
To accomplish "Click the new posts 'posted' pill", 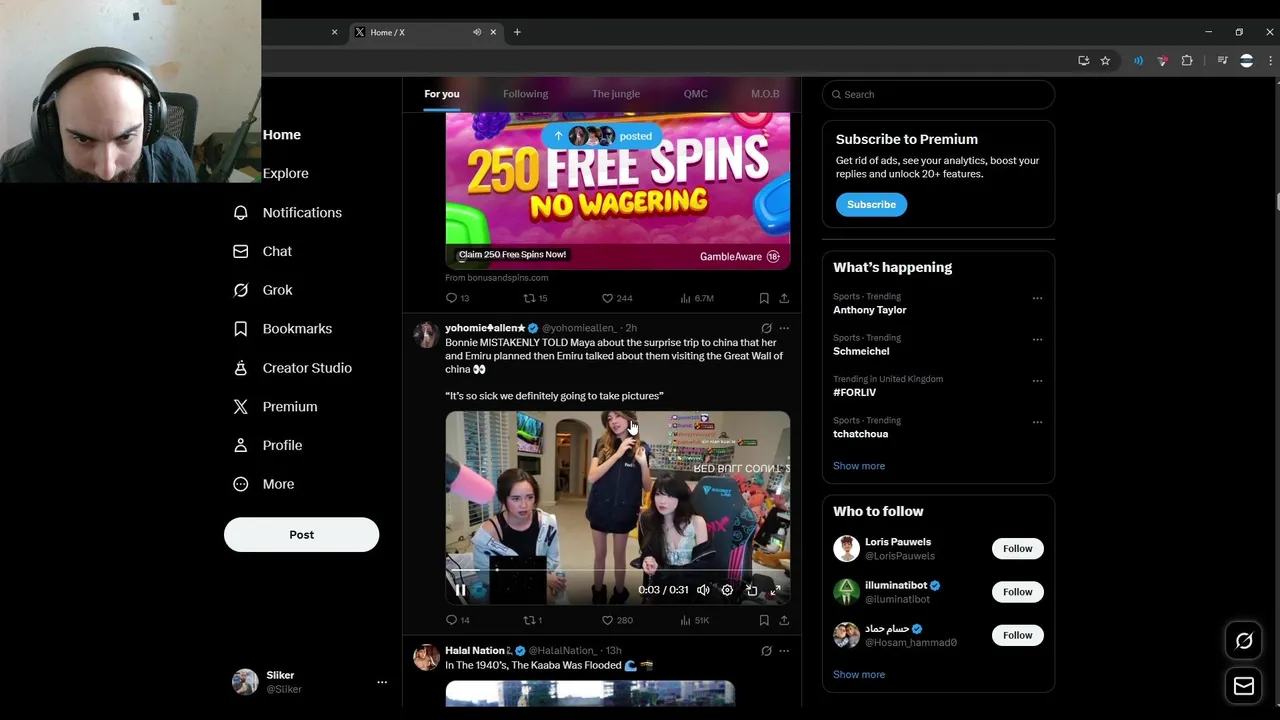I will point(602,136).
